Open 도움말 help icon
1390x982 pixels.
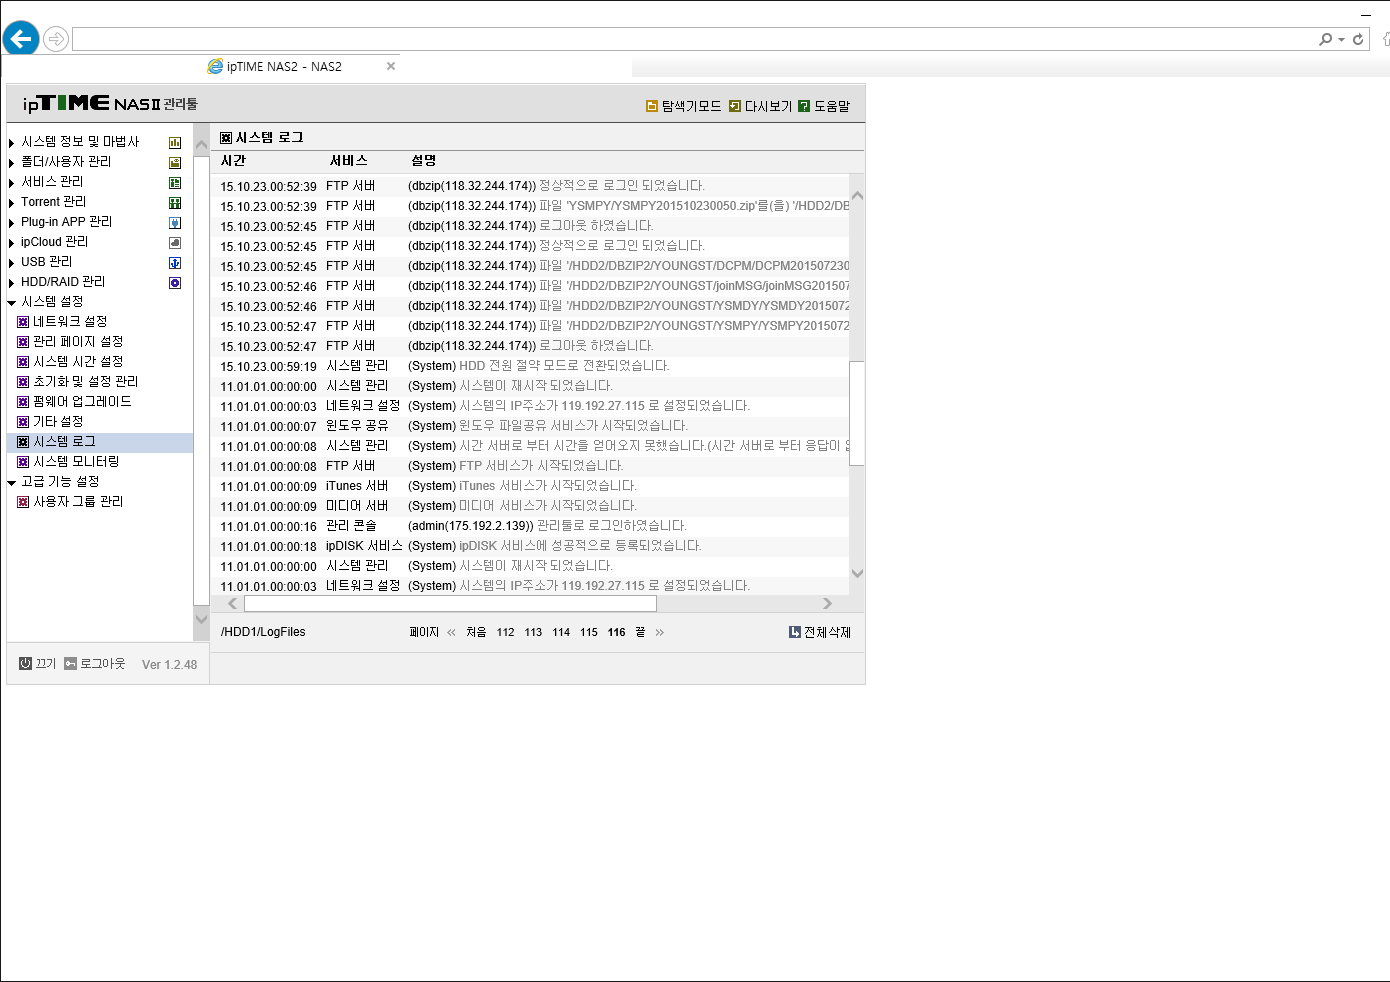coord(804,106)
